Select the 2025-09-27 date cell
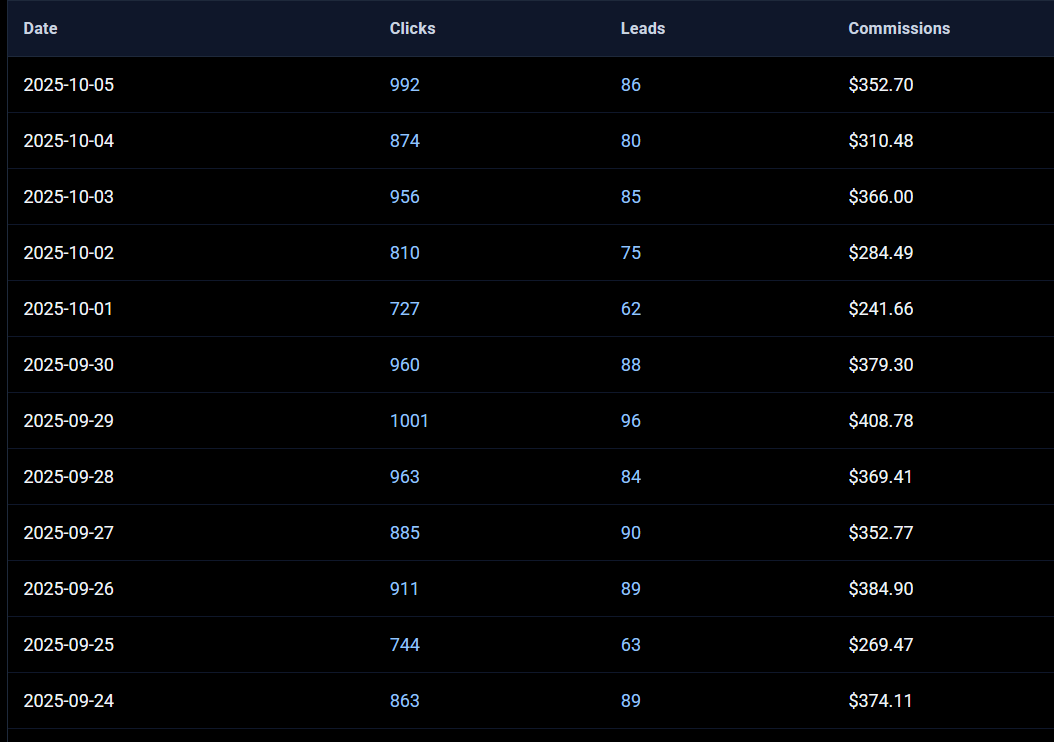 69,533
